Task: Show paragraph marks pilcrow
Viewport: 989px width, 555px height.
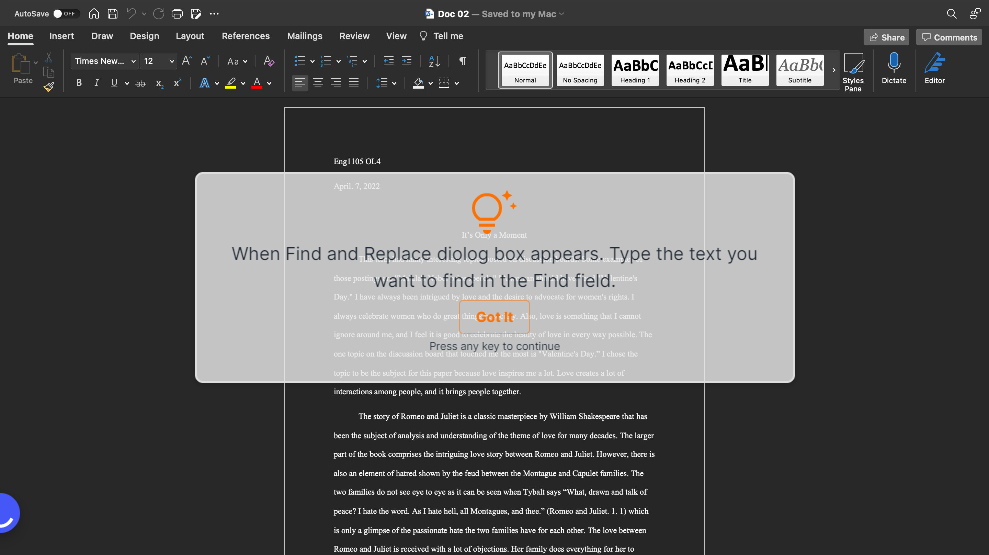Action: pyautogui.click(x=462, y=61)
